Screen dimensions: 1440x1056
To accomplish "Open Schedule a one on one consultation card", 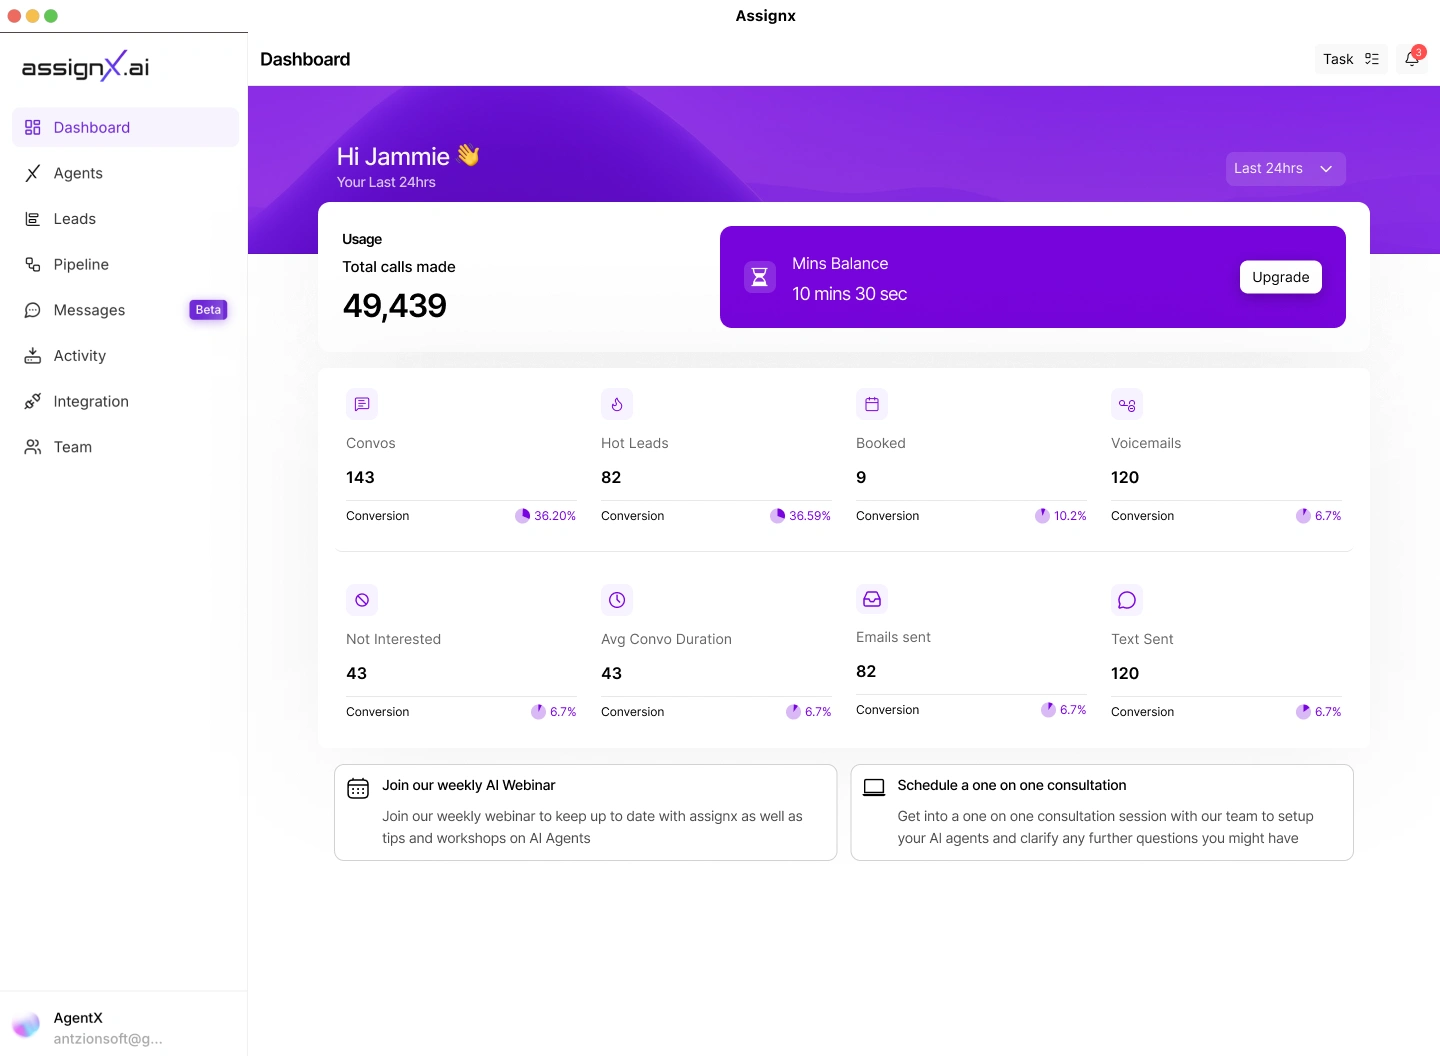I will tap(1102, 812).
